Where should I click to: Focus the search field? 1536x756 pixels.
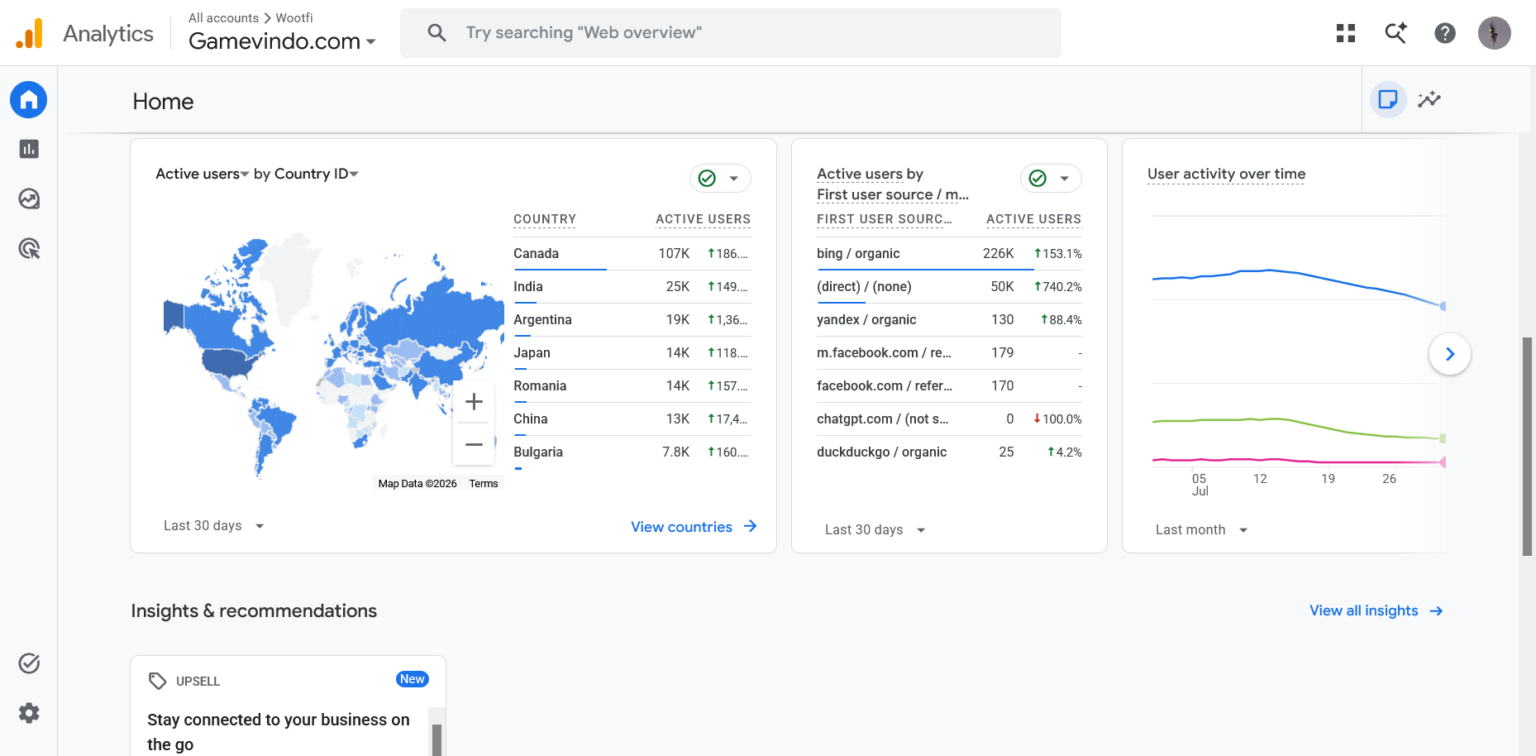pos(730,33)
